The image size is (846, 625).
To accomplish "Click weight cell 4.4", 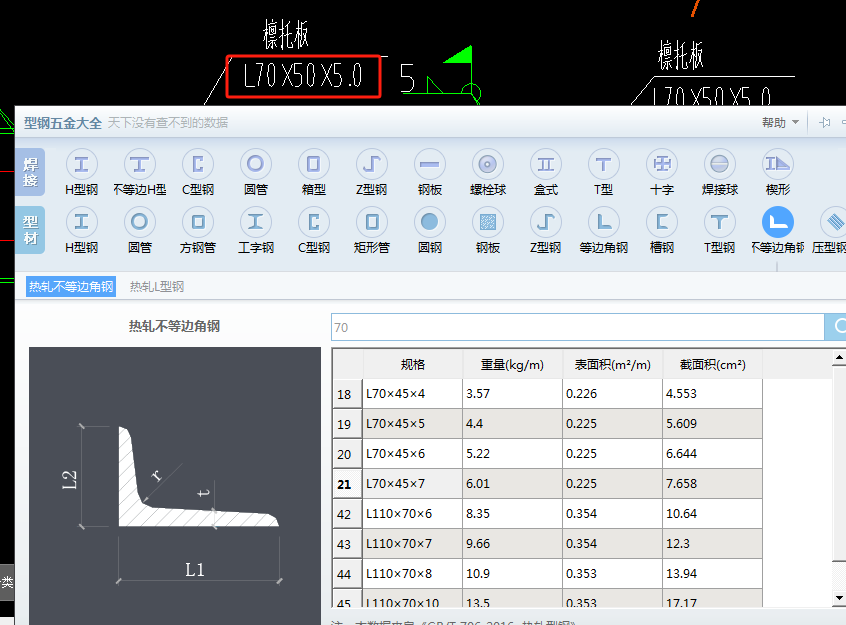I will point(512,424).
